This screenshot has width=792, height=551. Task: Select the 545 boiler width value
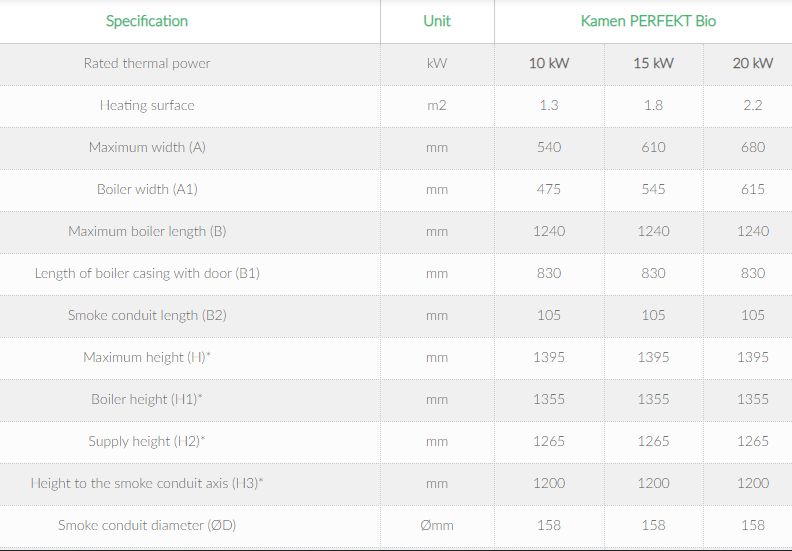click(653, 189)
